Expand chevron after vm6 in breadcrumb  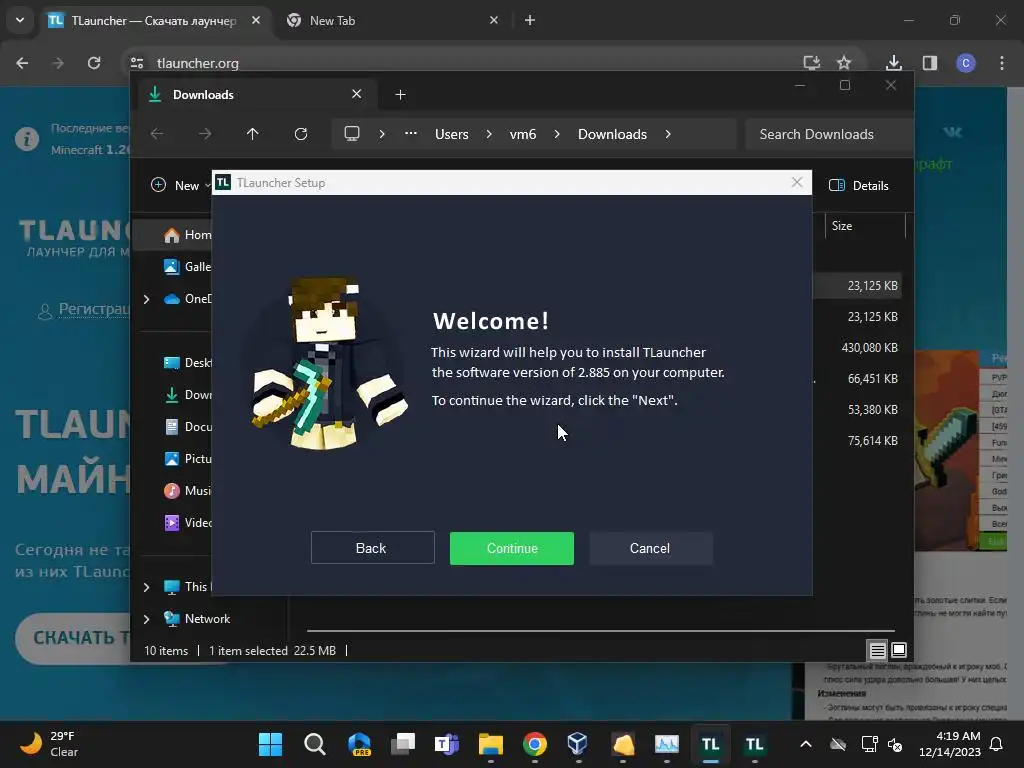tap(557, 134)
